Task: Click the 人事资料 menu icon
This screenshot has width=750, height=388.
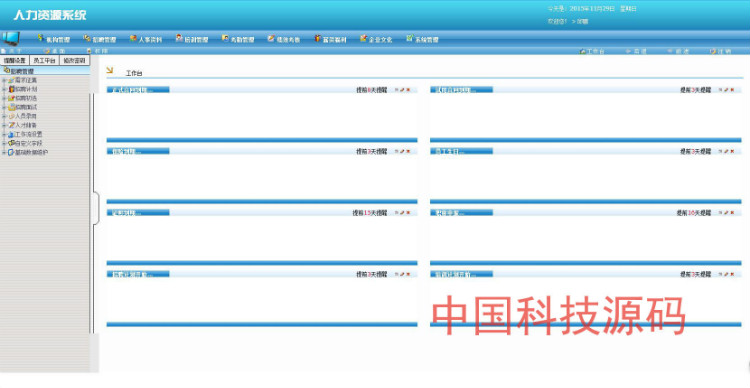Action: tap(133, 38)
